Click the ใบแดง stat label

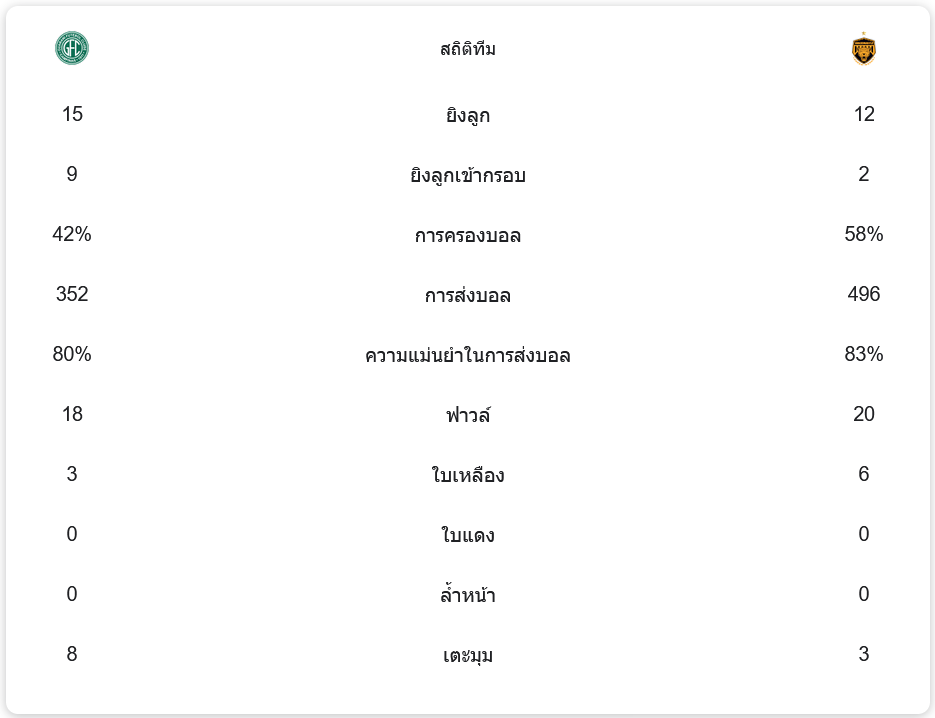point(468,535)
